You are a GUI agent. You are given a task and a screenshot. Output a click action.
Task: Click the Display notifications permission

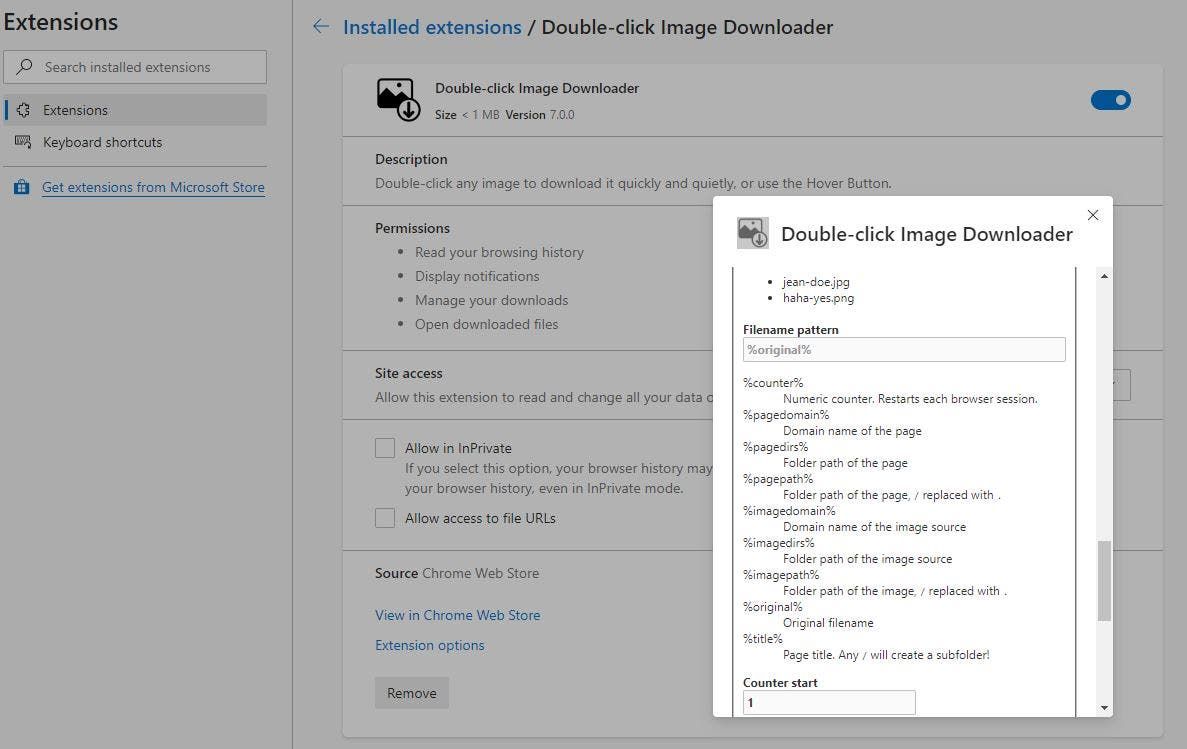[x=477, y=276]
